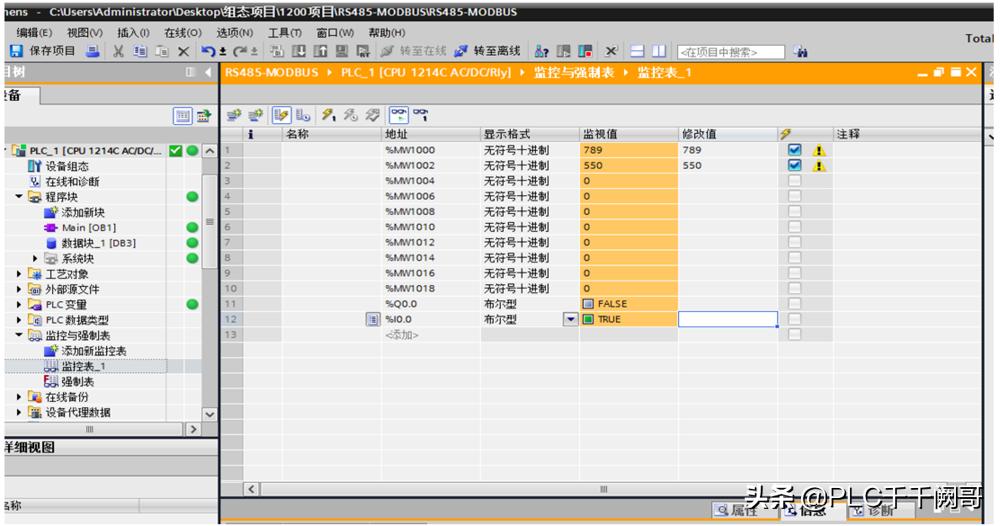Click the 修改值 cell for %I0.0
Viewport: 1000px width, 526px height.
point(728,320)
